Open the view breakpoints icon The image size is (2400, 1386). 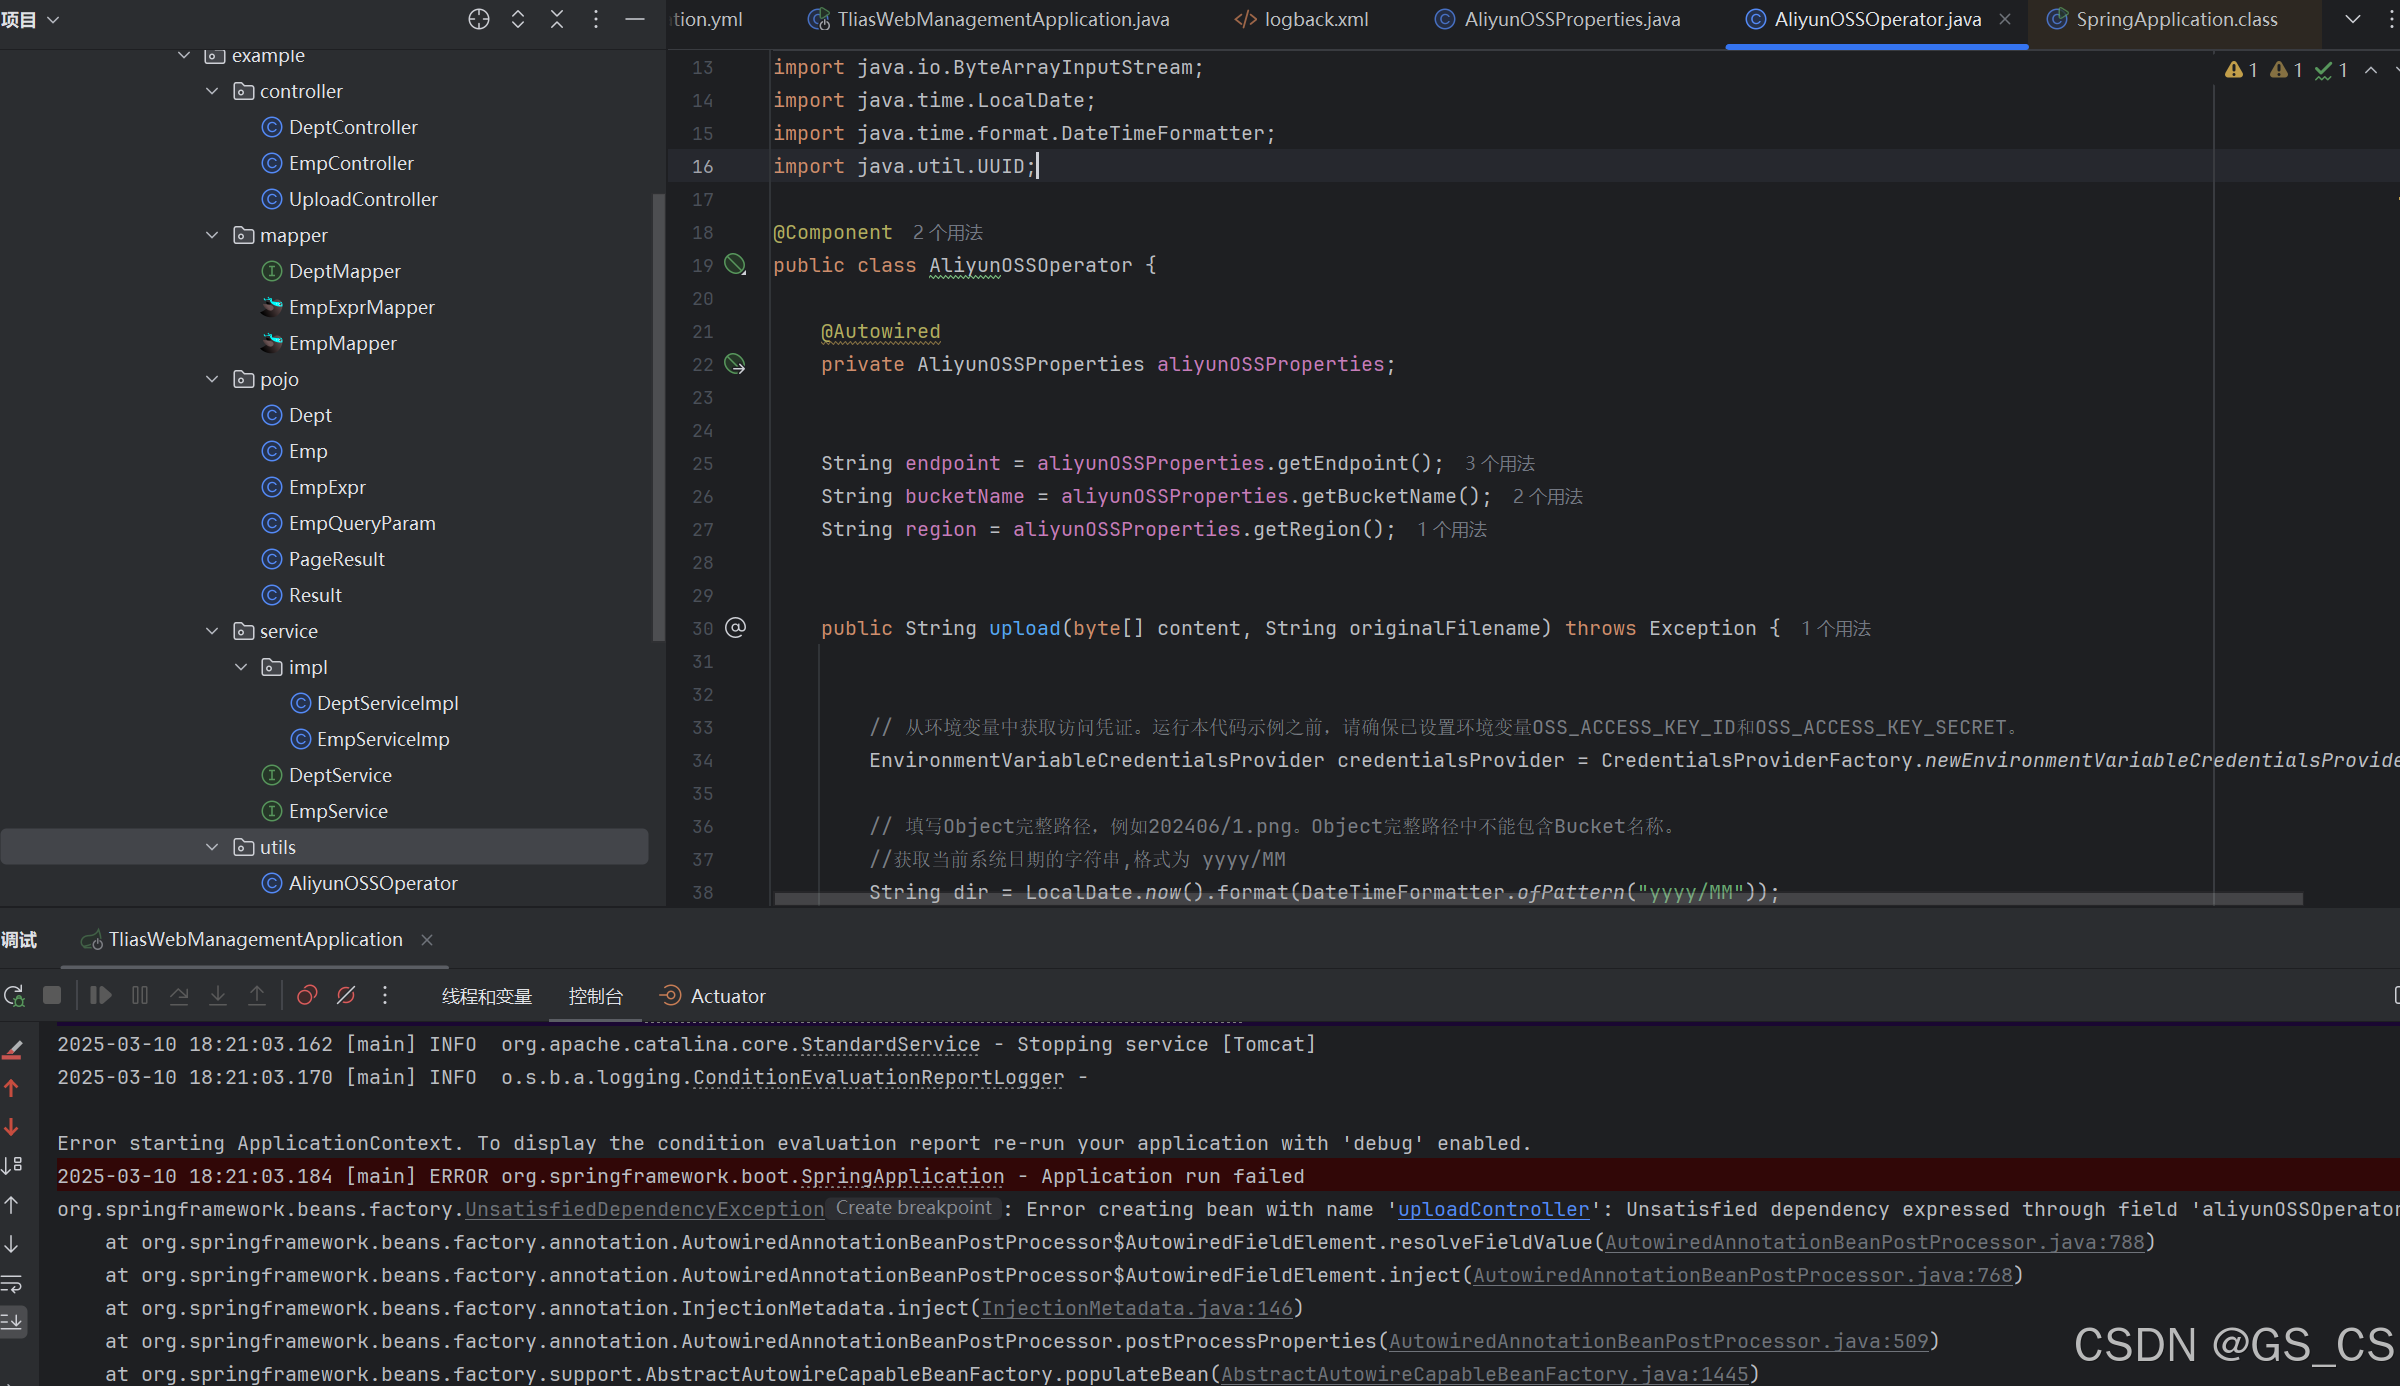pyautogui.click(x=307, y=995)
